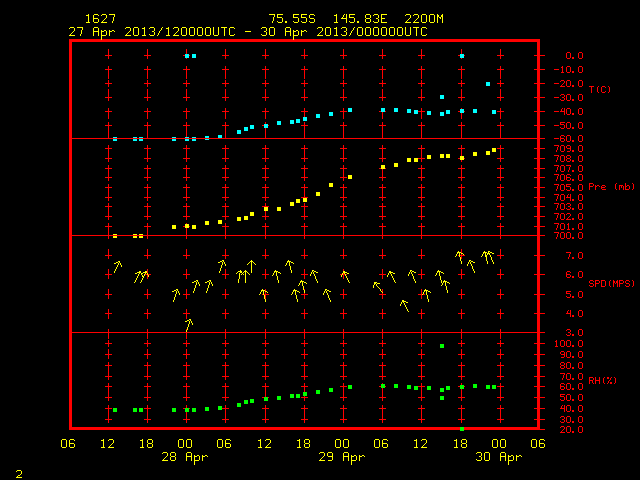Click the 709.0 pressure scale value
640x480 pixels.
pyautogui.click(x=569, y=149)
